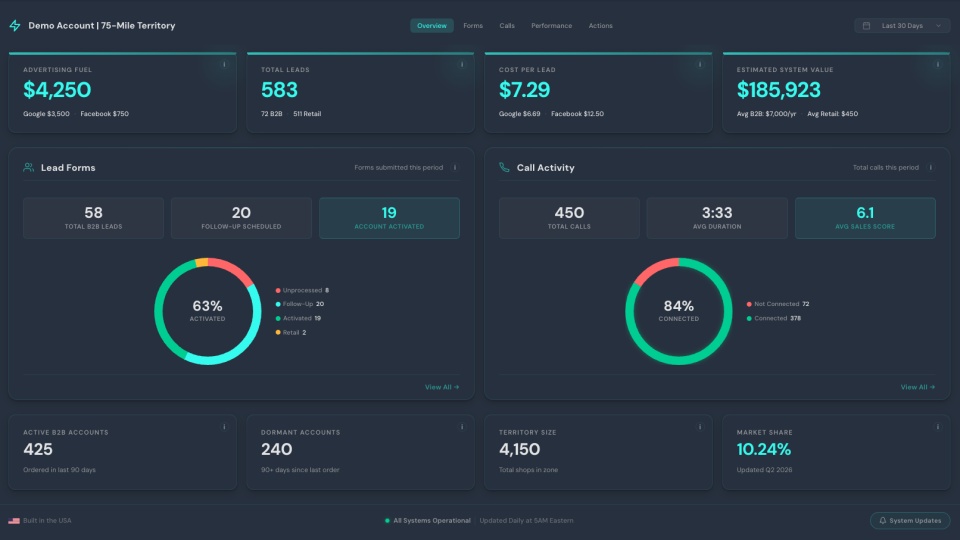This screenshot has width=960, height=540.
Task: Expand the Last 30 Days dropdown
Action: point(902,26)
